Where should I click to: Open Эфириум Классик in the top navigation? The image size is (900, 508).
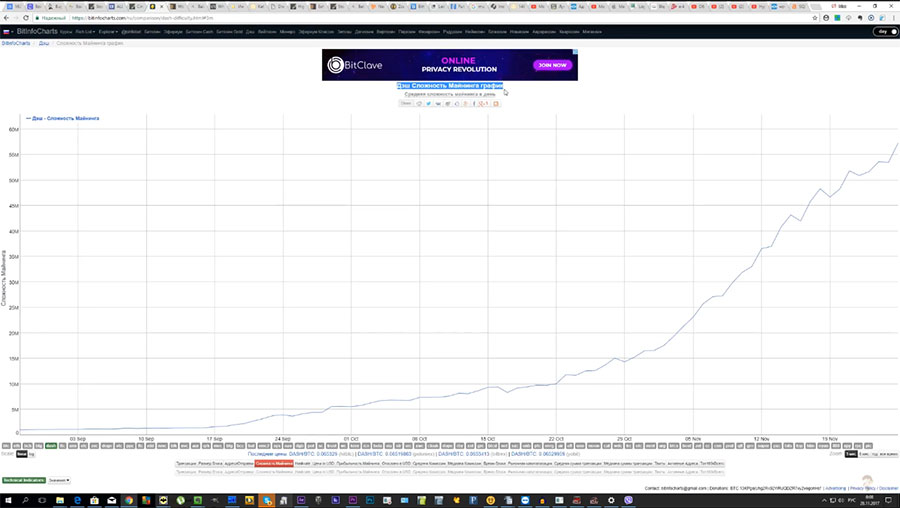point(316,32)
